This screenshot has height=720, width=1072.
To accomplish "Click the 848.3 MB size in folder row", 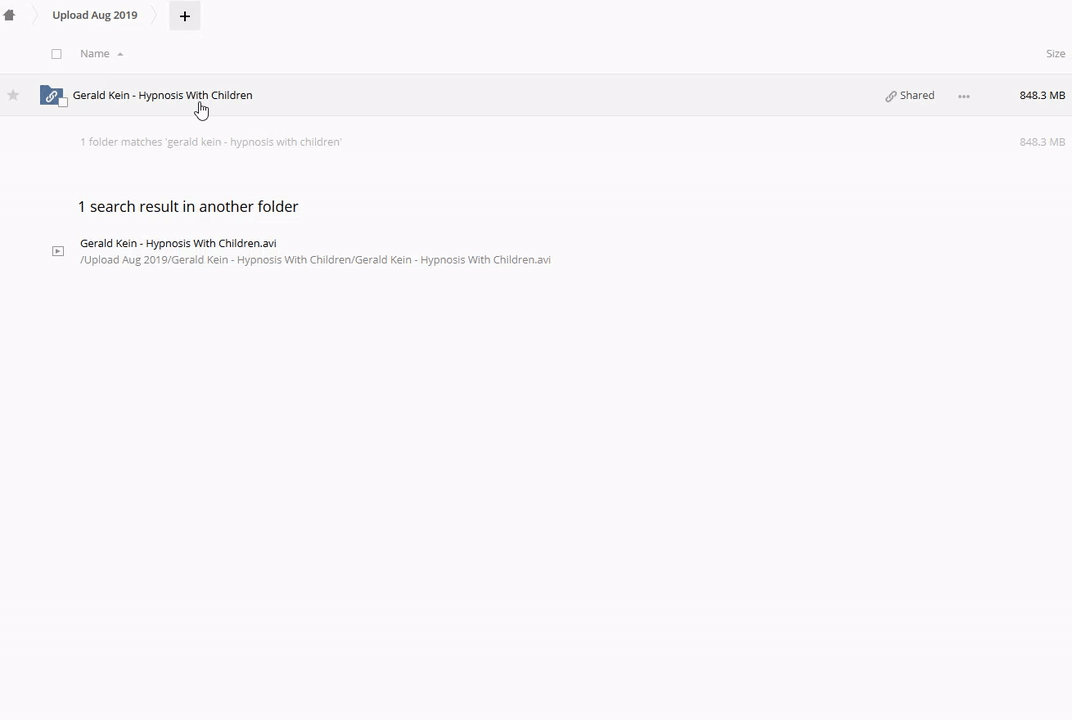I will (1041, 95).
